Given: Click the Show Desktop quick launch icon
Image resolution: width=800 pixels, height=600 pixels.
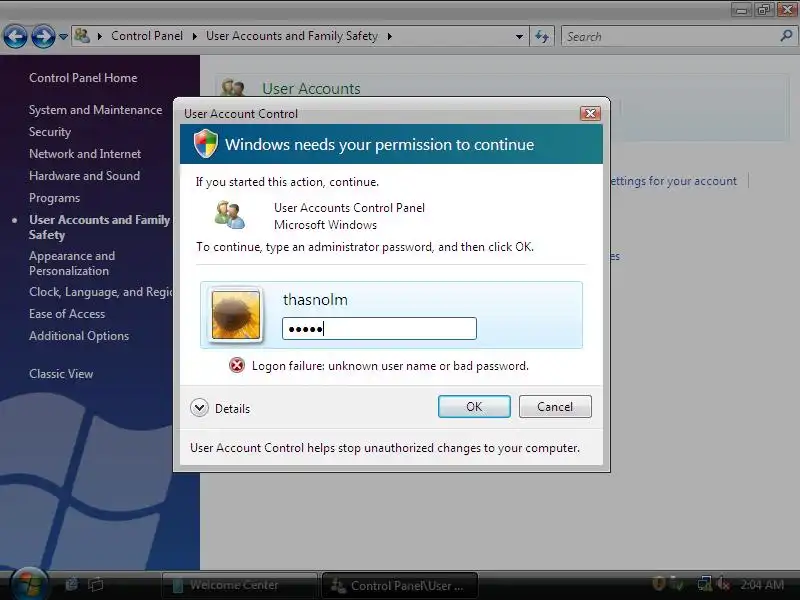Looking at the screenshot, I should [x=72, y=584].
